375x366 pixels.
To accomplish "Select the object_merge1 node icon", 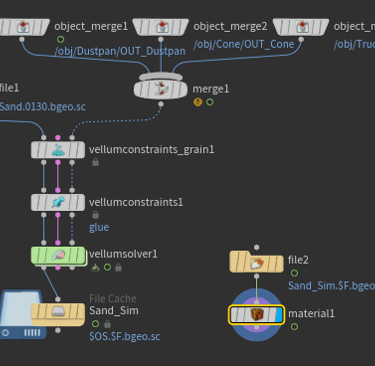I will click(x=23, y=26).
